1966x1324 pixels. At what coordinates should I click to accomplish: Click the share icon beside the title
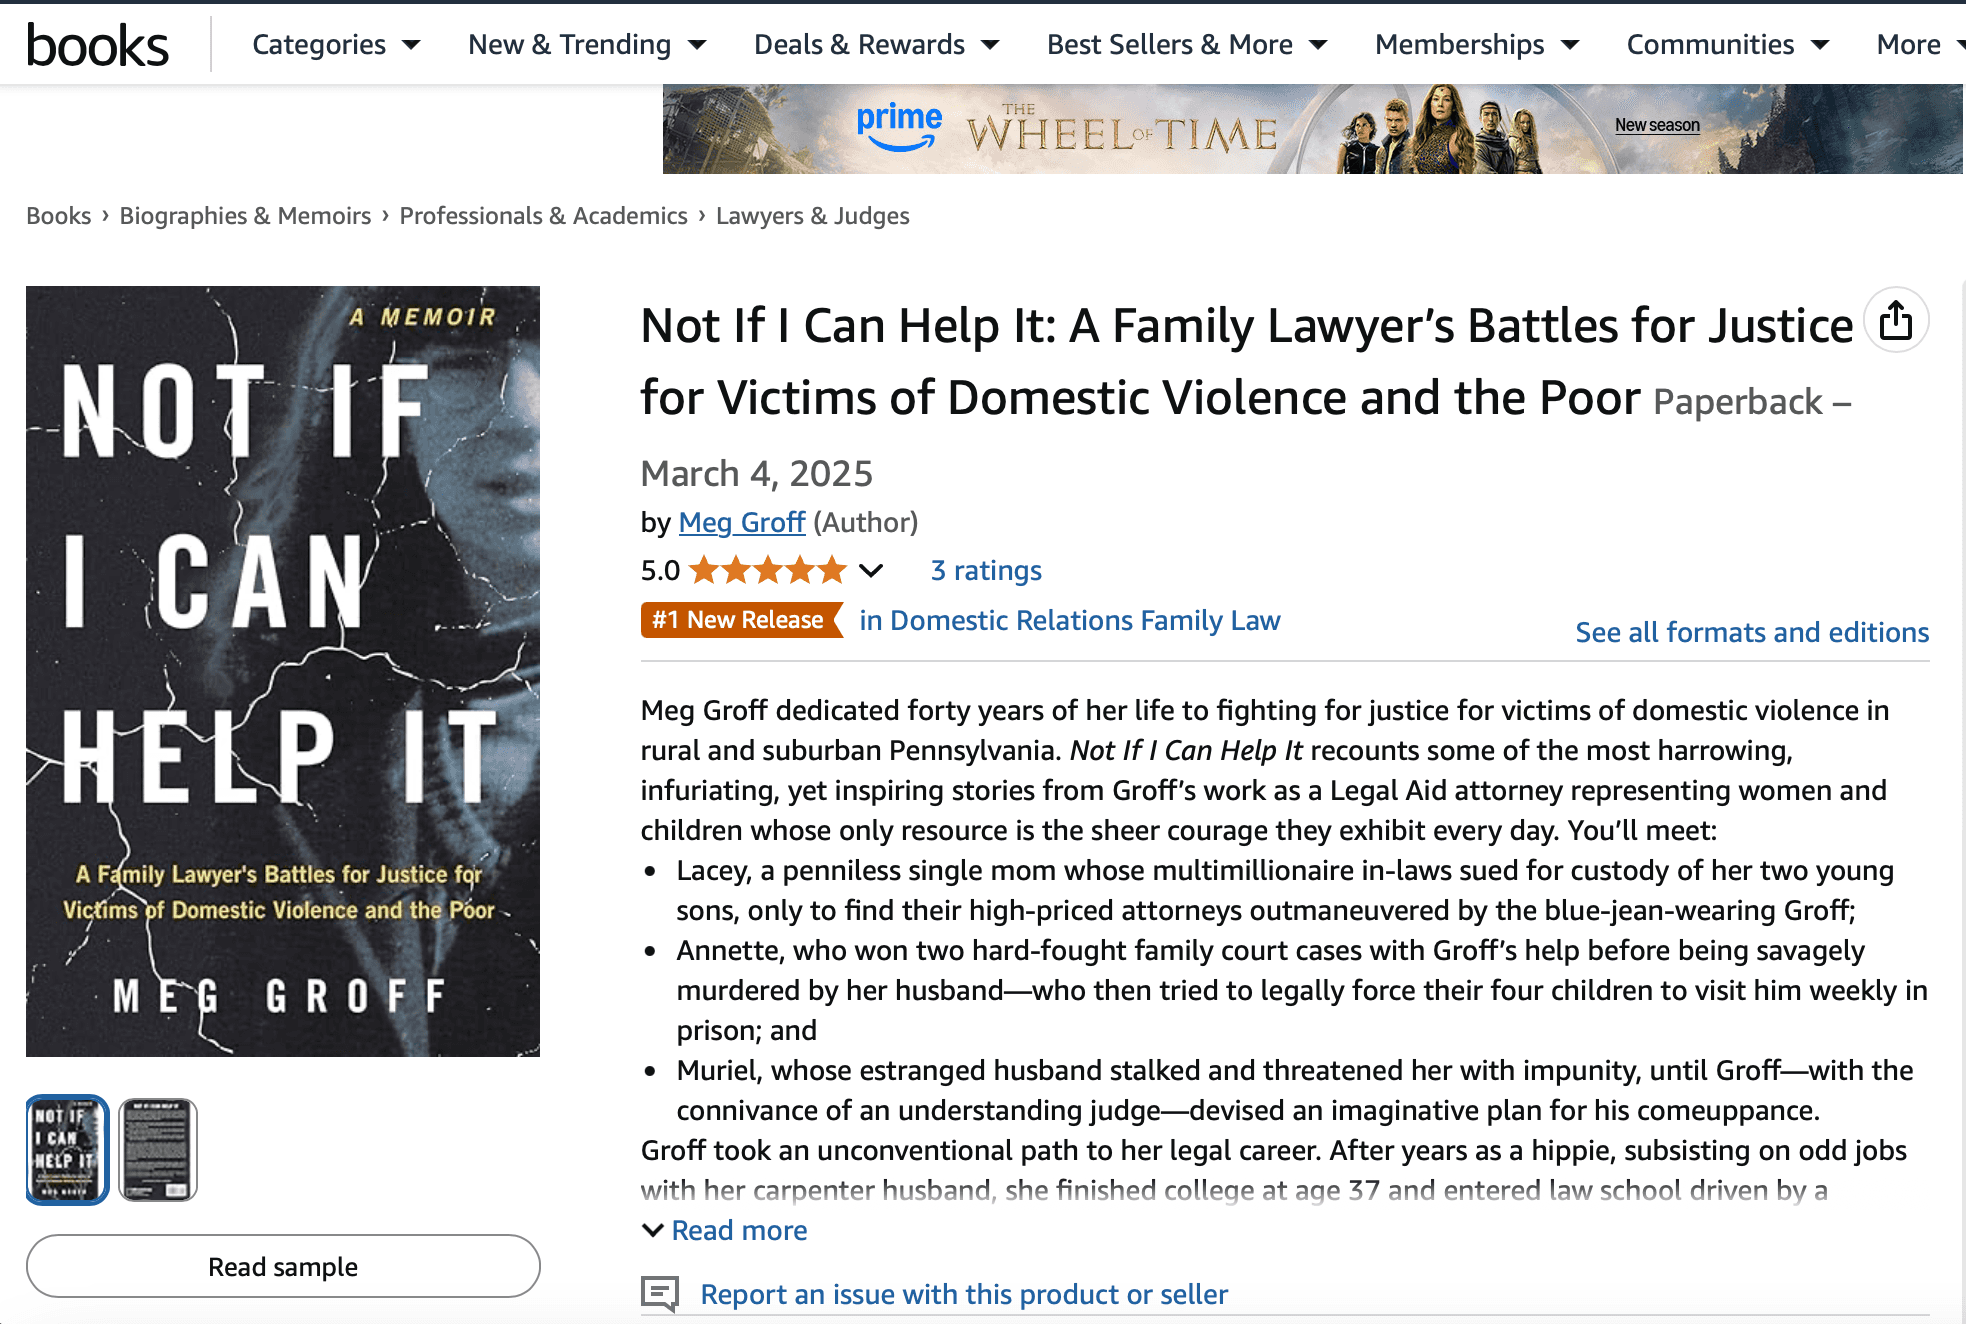pos(1895,322)
